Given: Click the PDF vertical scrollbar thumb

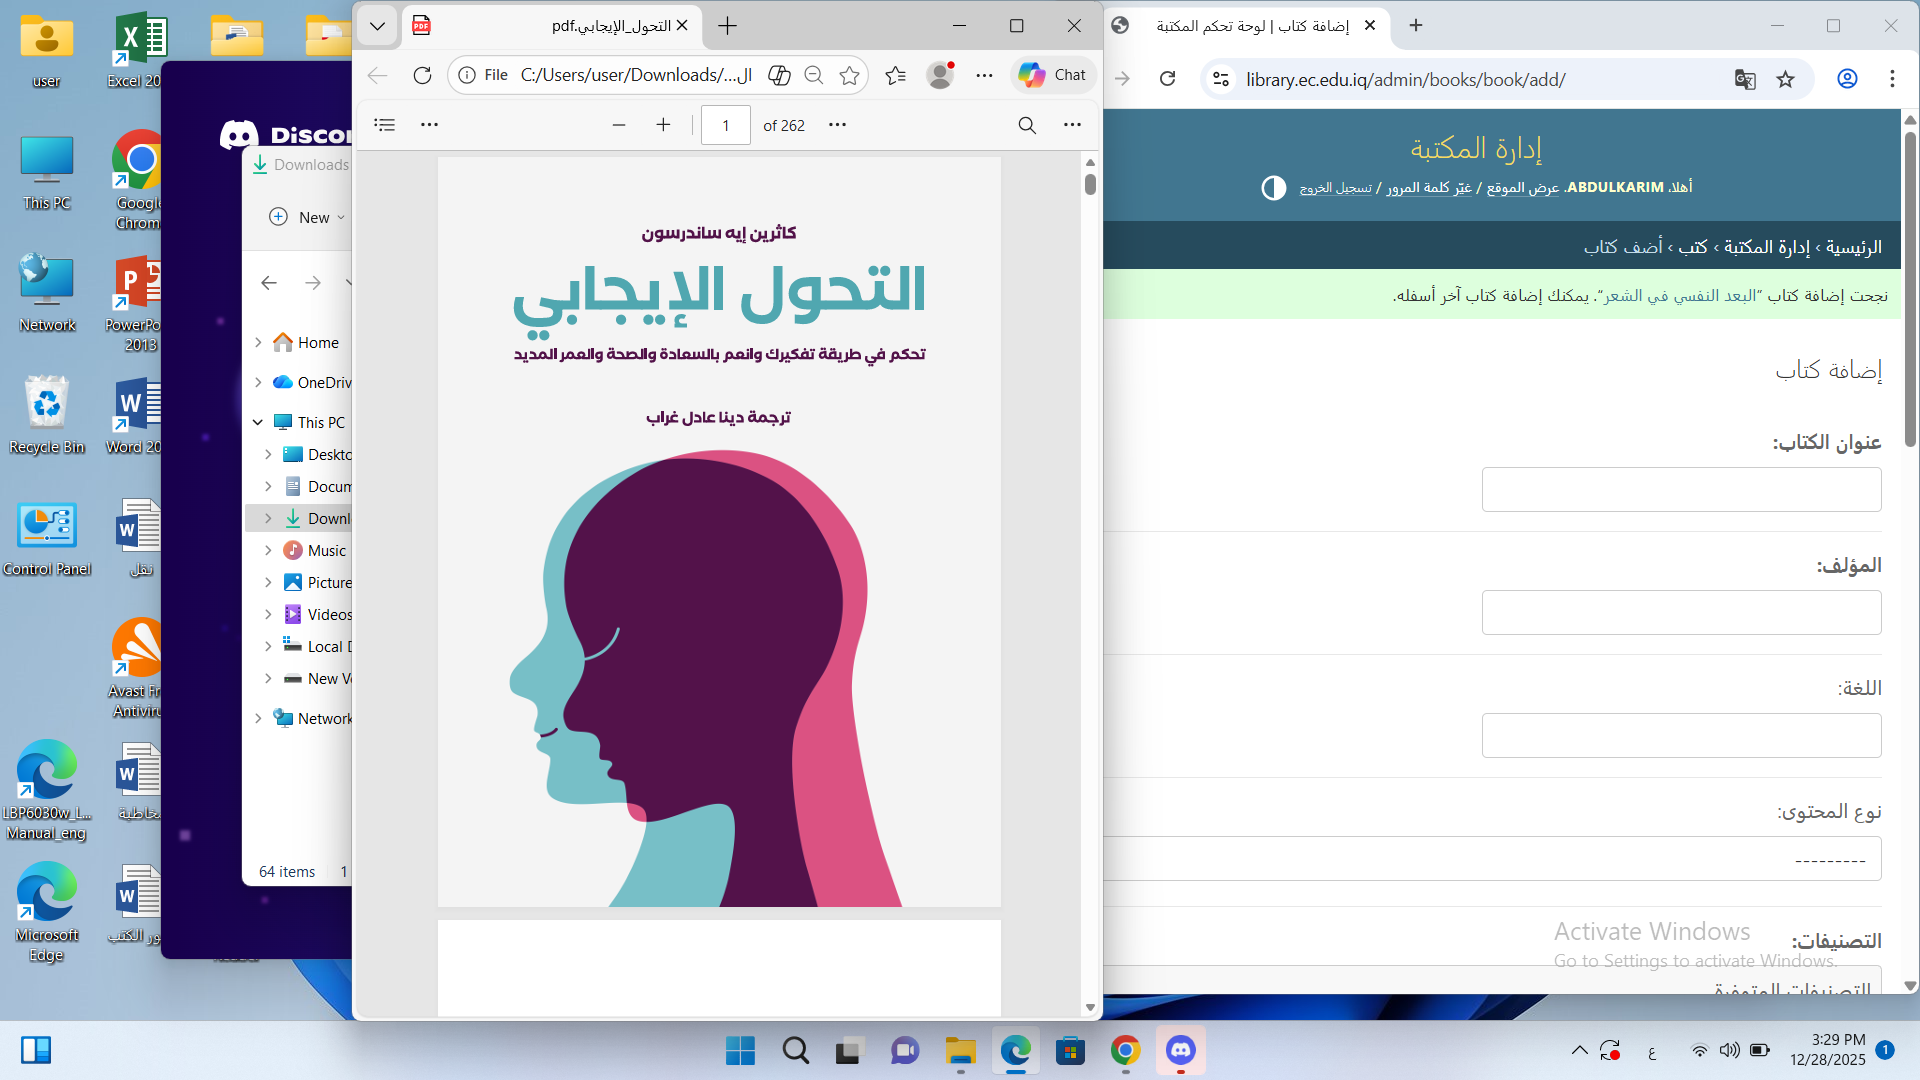Looking at the screenshot, I should pyautogui.click(x=1090, y=184).
